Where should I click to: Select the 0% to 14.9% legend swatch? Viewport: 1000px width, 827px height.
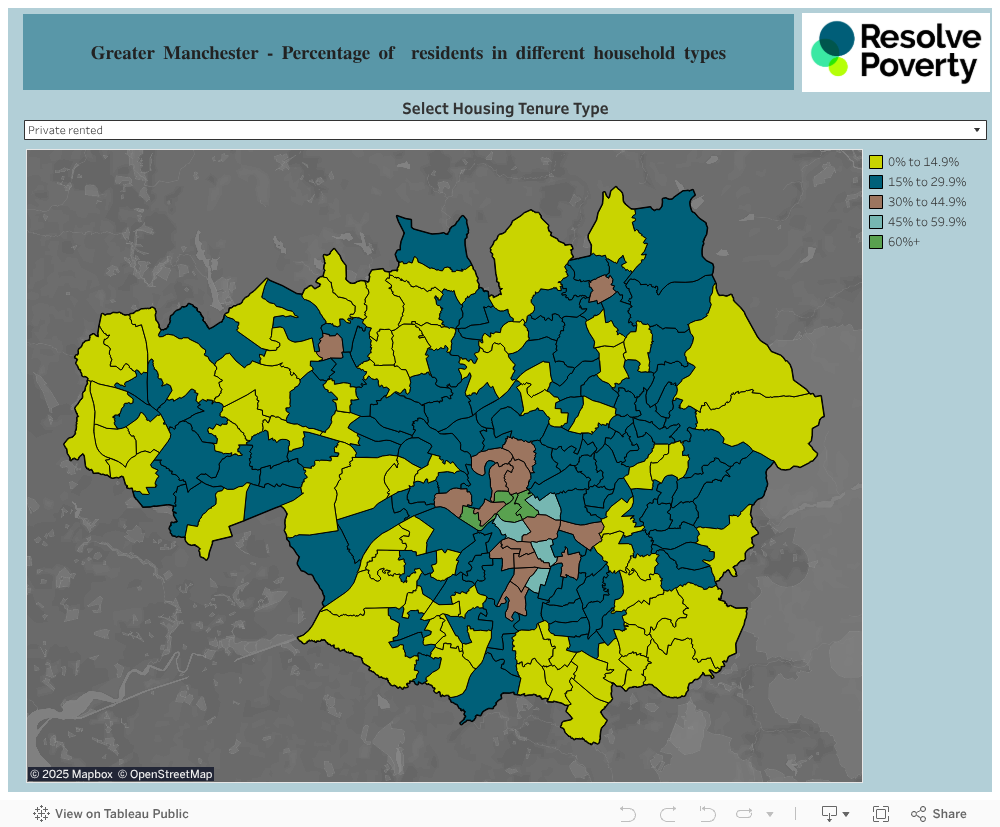tap(876, 162)
